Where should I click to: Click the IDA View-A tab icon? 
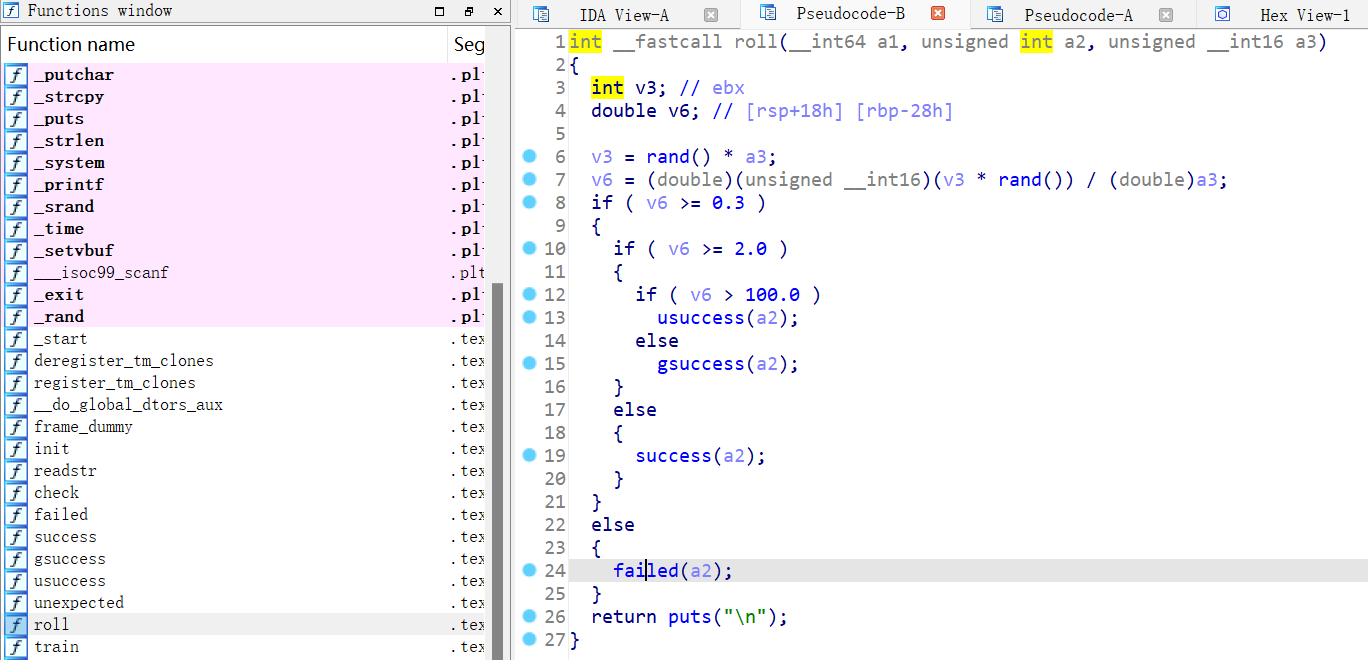[x=541, y=14]
